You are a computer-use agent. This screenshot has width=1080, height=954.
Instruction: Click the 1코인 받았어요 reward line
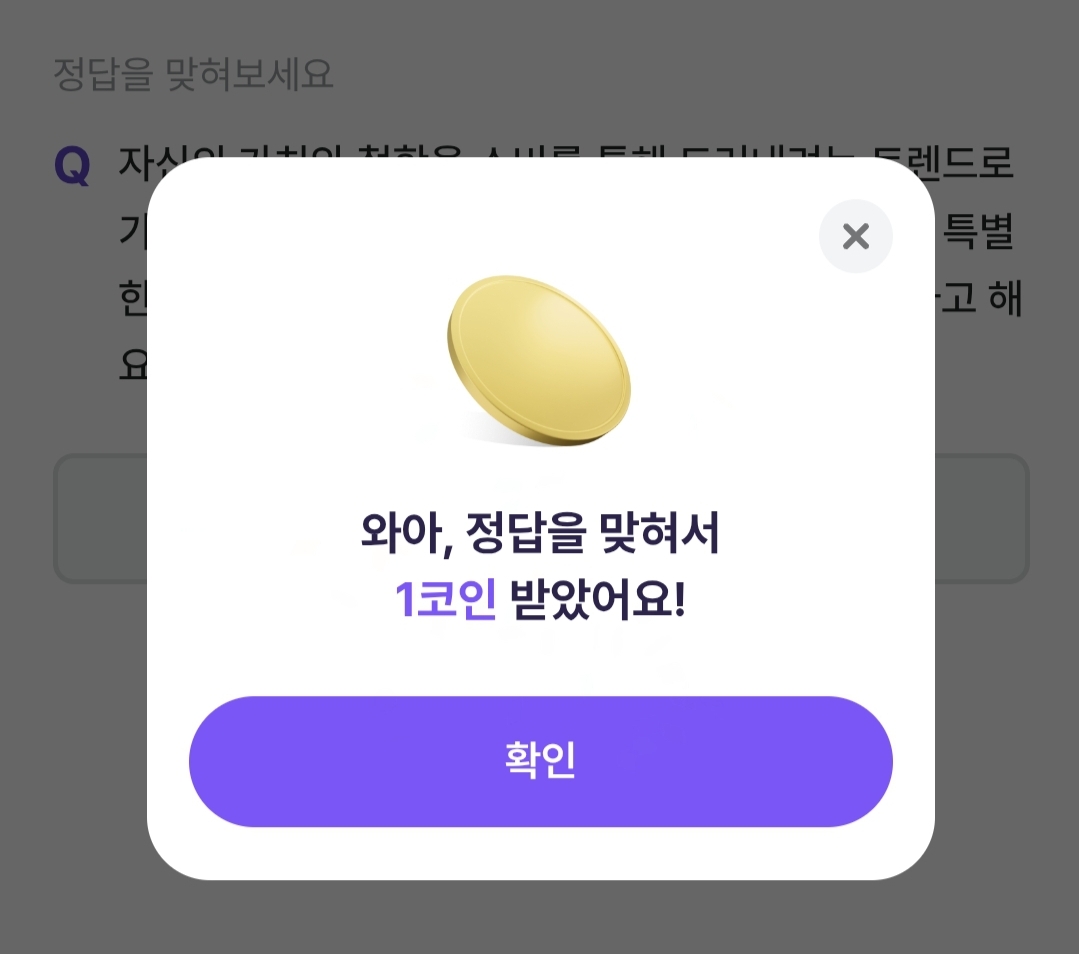tap(540, 596)
